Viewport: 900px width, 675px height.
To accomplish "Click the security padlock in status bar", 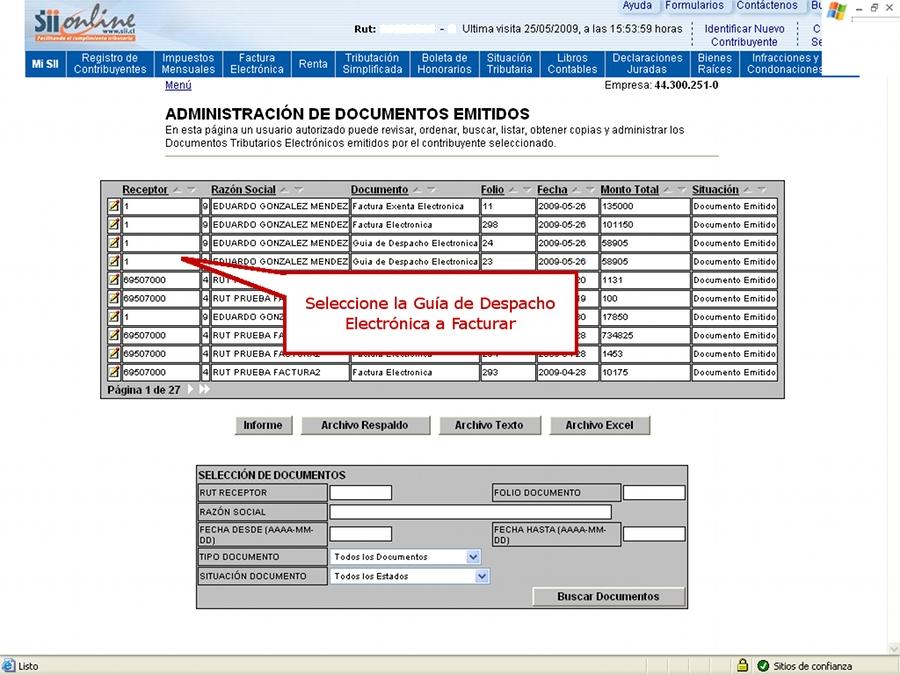I will 742,665.
